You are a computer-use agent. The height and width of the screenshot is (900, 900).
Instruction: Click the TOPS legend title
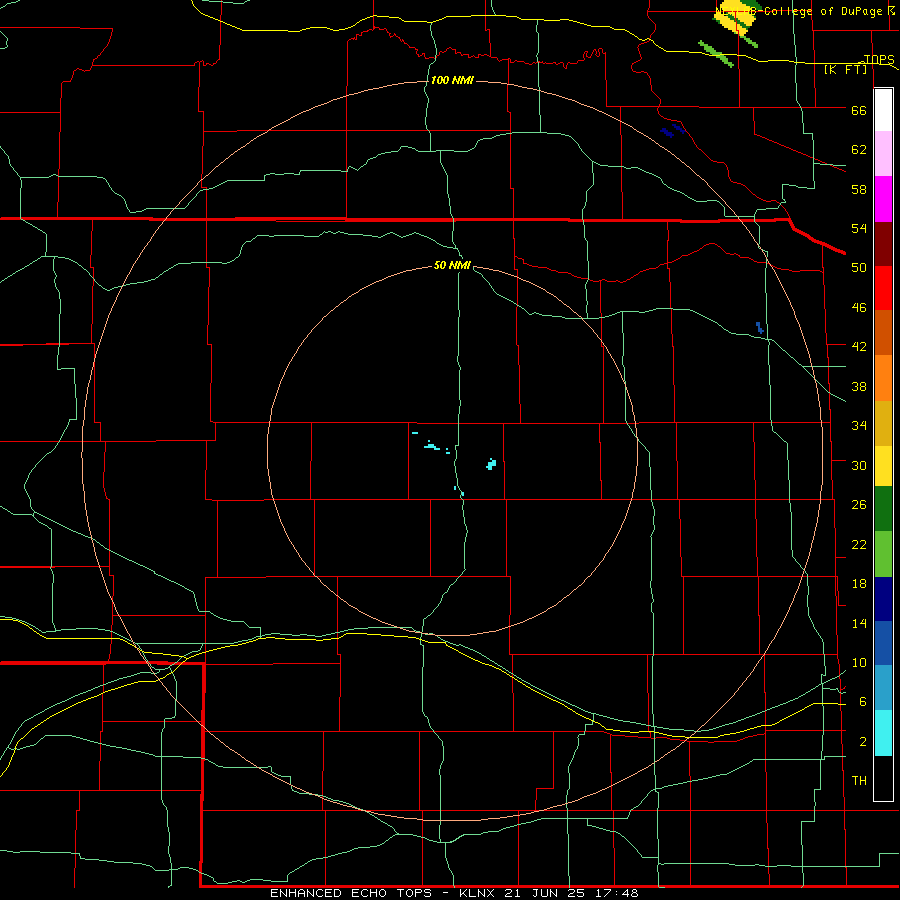878,59
